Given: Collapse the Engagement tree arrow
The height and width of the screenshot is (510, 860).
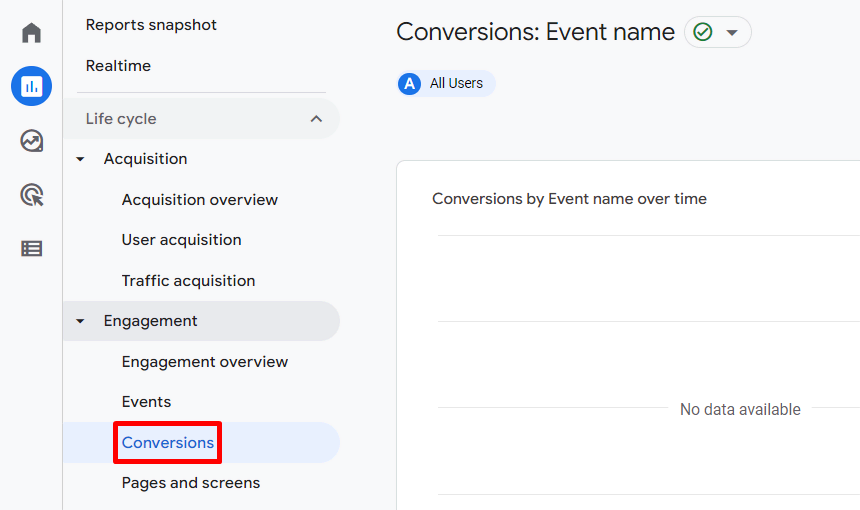Looking at the screenshot, I should click(x=80, y=321).
